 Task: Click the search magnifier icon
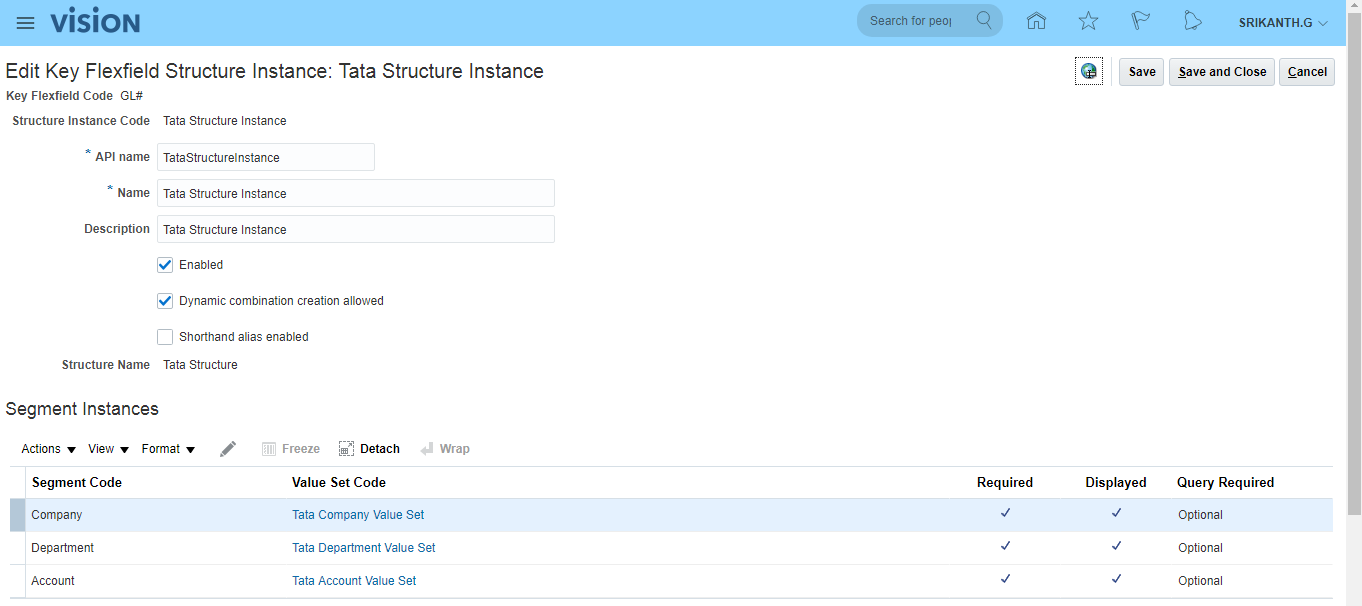coord(984,21)
